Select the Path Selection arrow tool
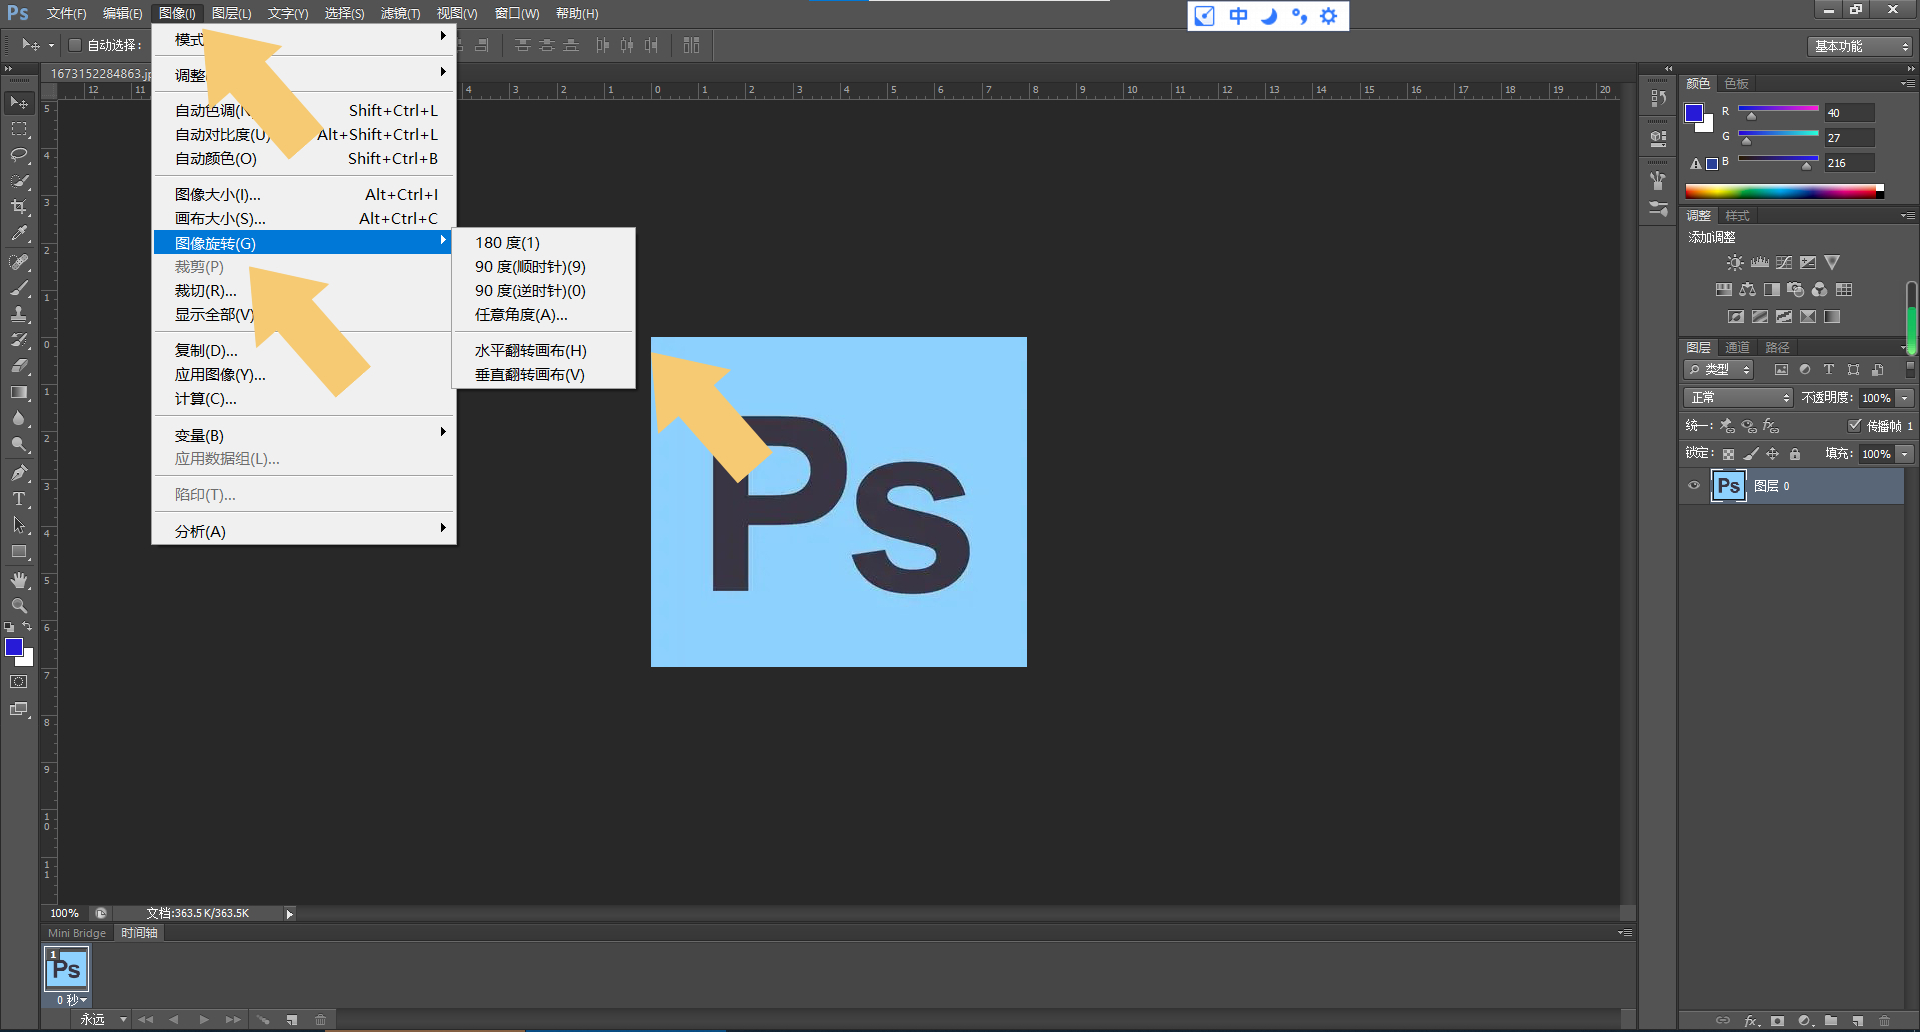1920x1032 pixels. point(19,525)
